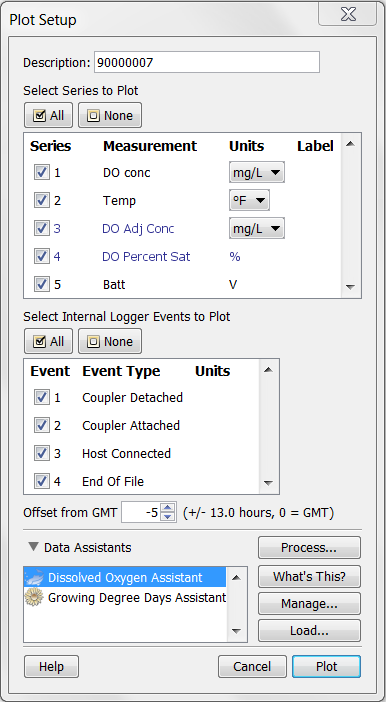Click the Plot button
386x702 pixels.
point(326,667)
